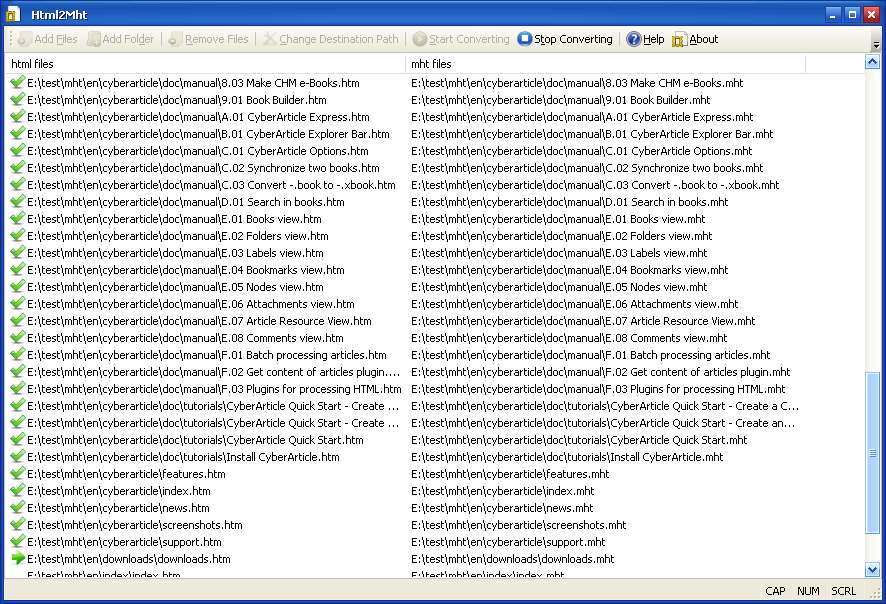Click the Html2Mht title bar app icon
Image resolution: width=886 pixels, height=604 pixels.
point(13,14)
